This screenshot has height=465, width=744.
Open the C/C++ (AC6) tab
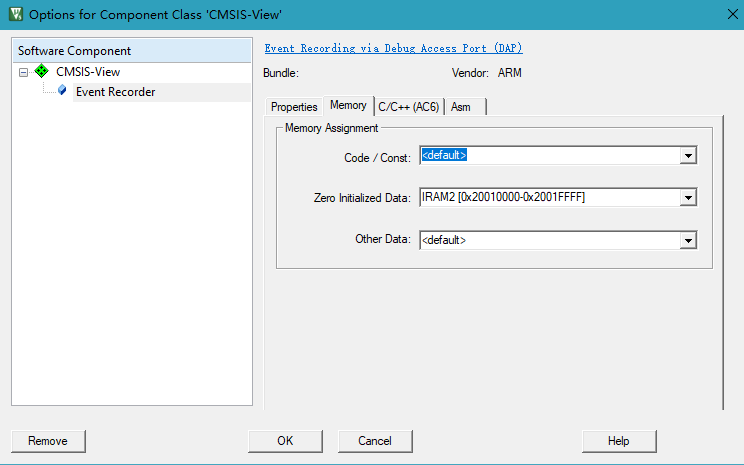(x=408, y=106)
